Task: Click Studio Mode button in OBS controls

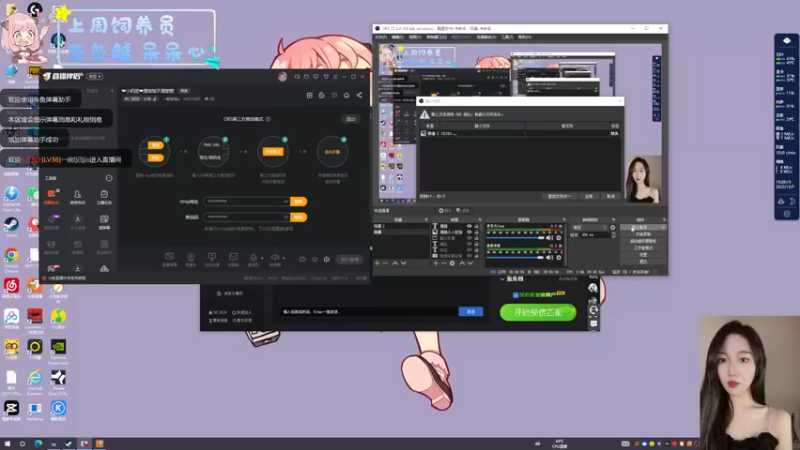Action: [643, 248]
